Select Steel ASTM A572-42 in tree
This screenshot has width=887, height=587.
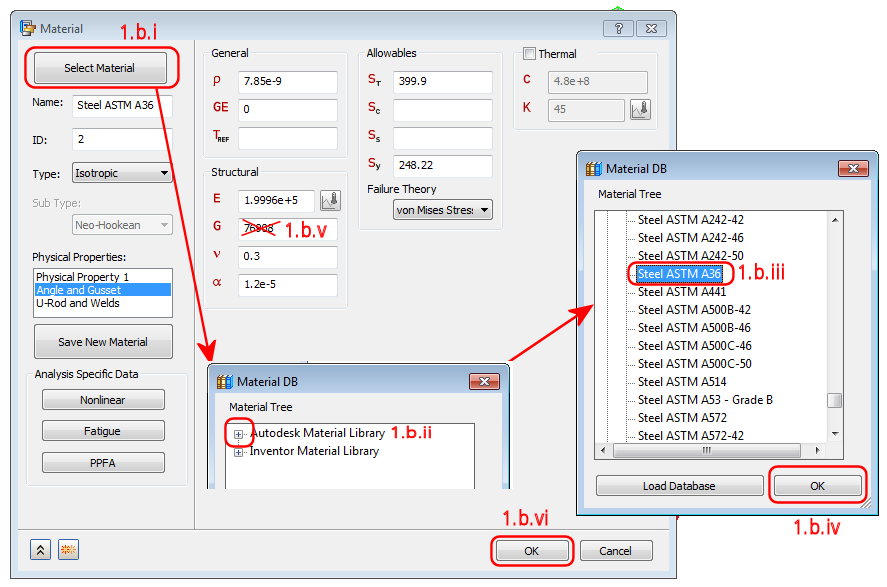pos(691,436)
